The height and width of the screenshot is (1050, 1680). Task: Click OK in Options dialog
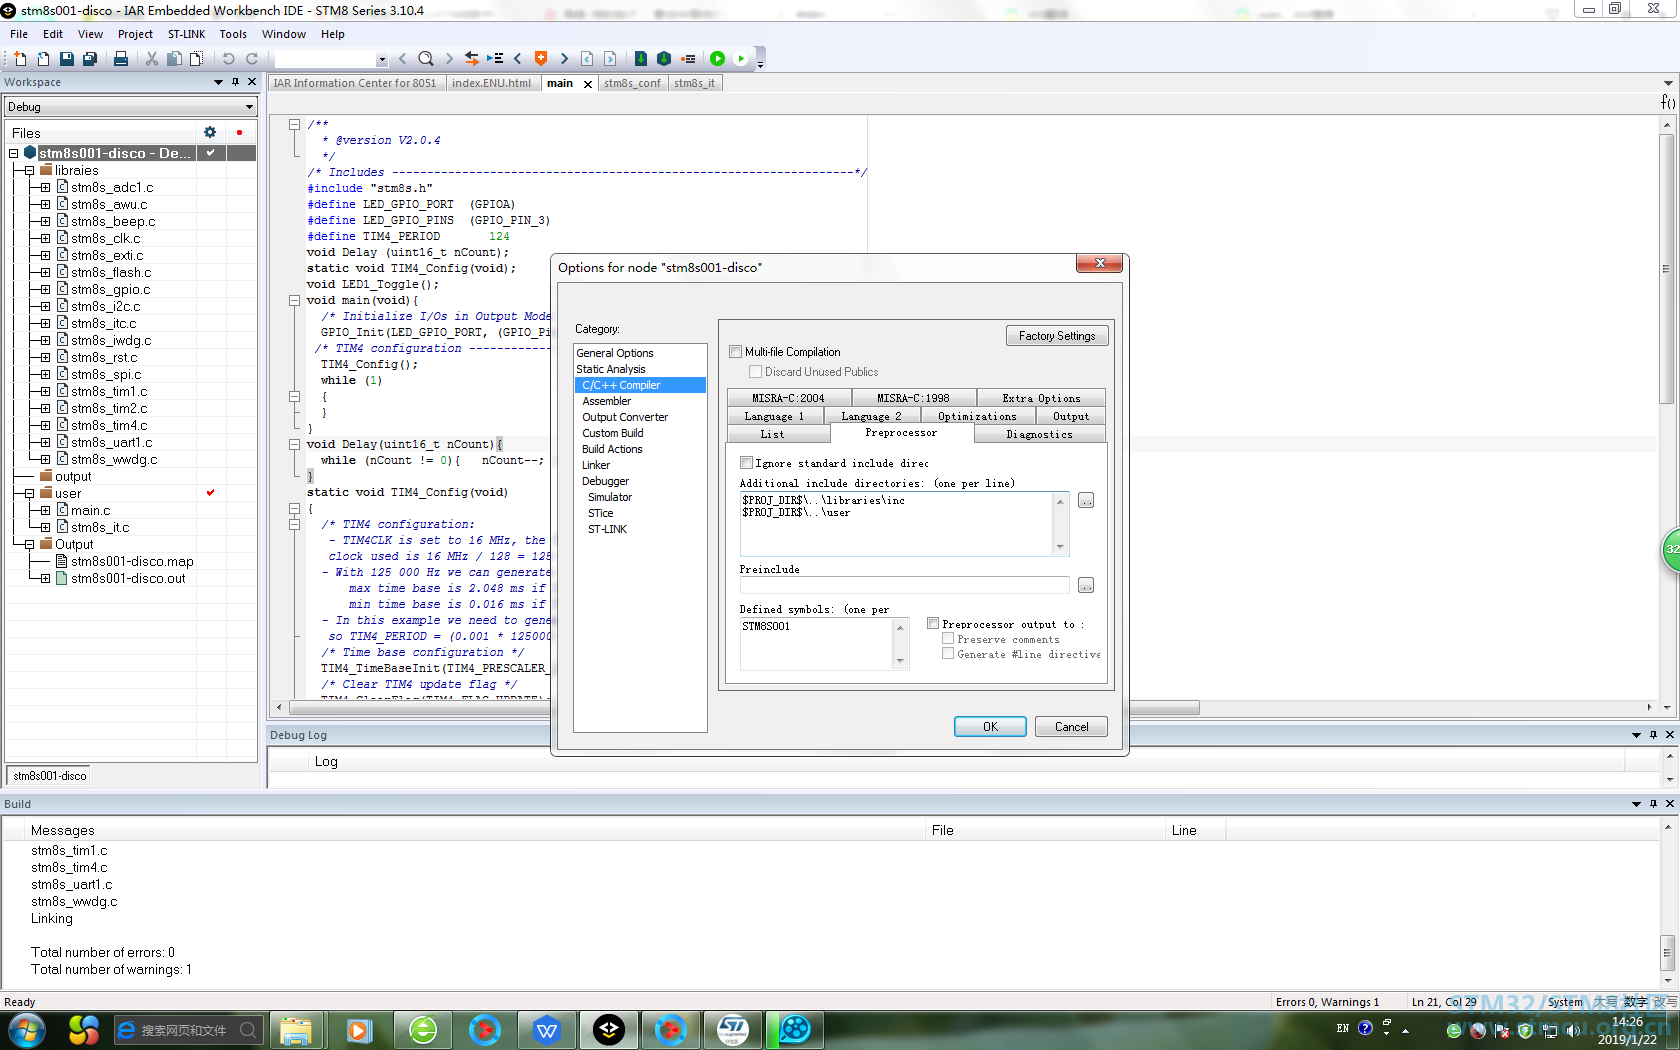990,727
